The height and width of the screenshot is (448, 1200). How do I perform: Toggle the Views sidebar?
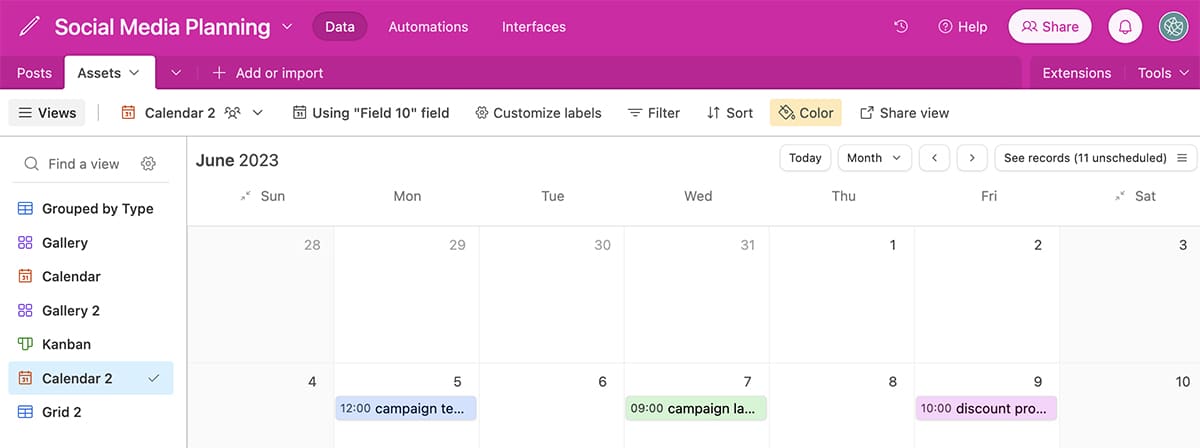[x=47, y=113]
